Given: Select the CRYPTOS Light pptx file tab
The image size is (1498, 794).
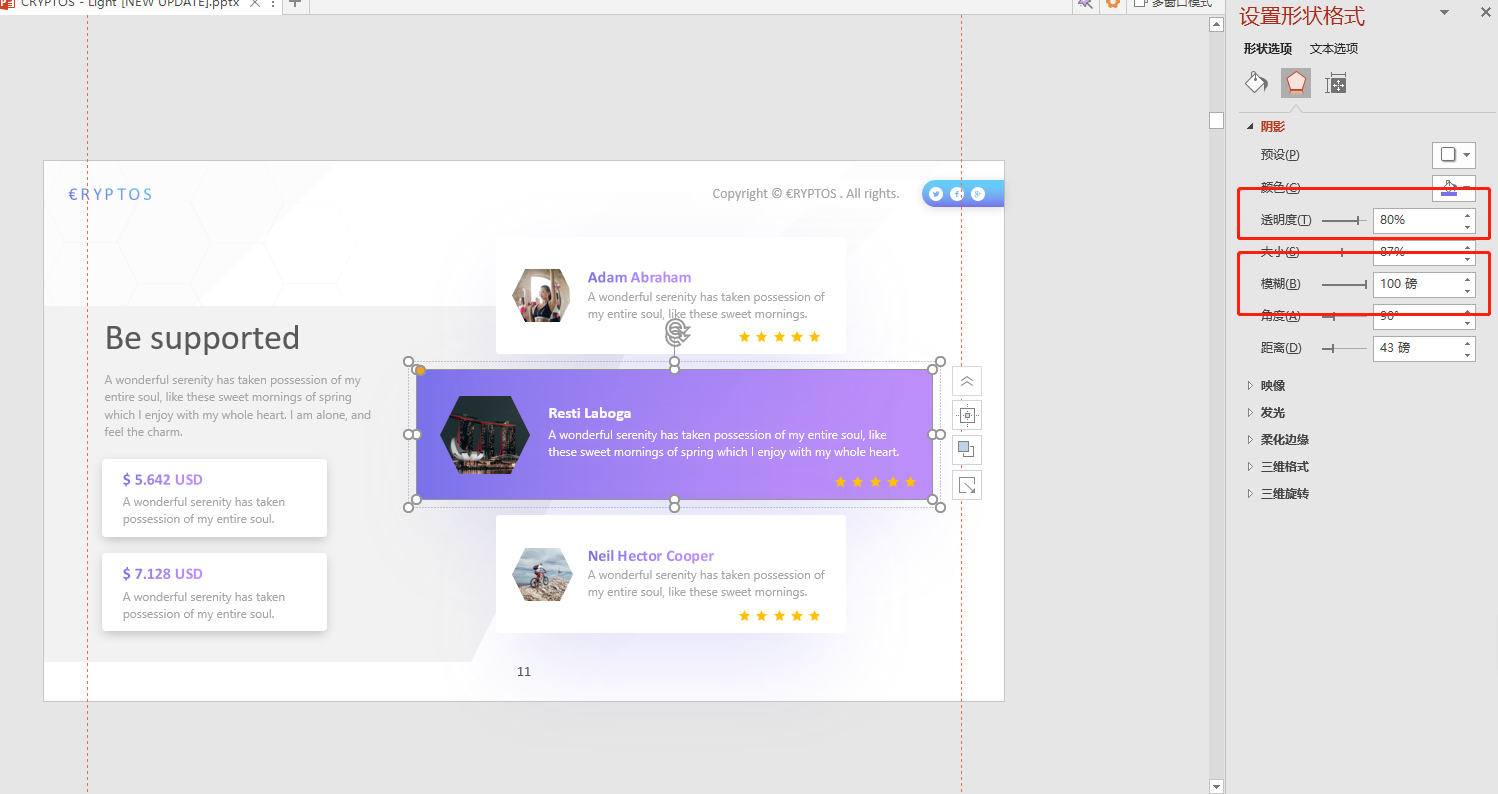Looking at the screenshot, I should point(130,4).
